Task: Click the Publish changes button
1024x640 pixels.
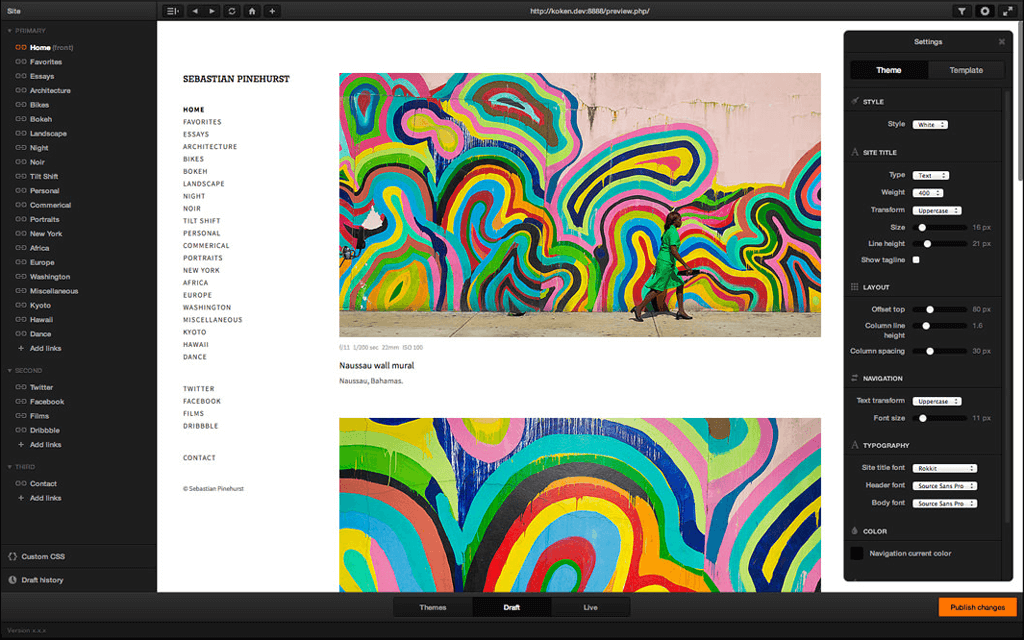Action: 977,607
